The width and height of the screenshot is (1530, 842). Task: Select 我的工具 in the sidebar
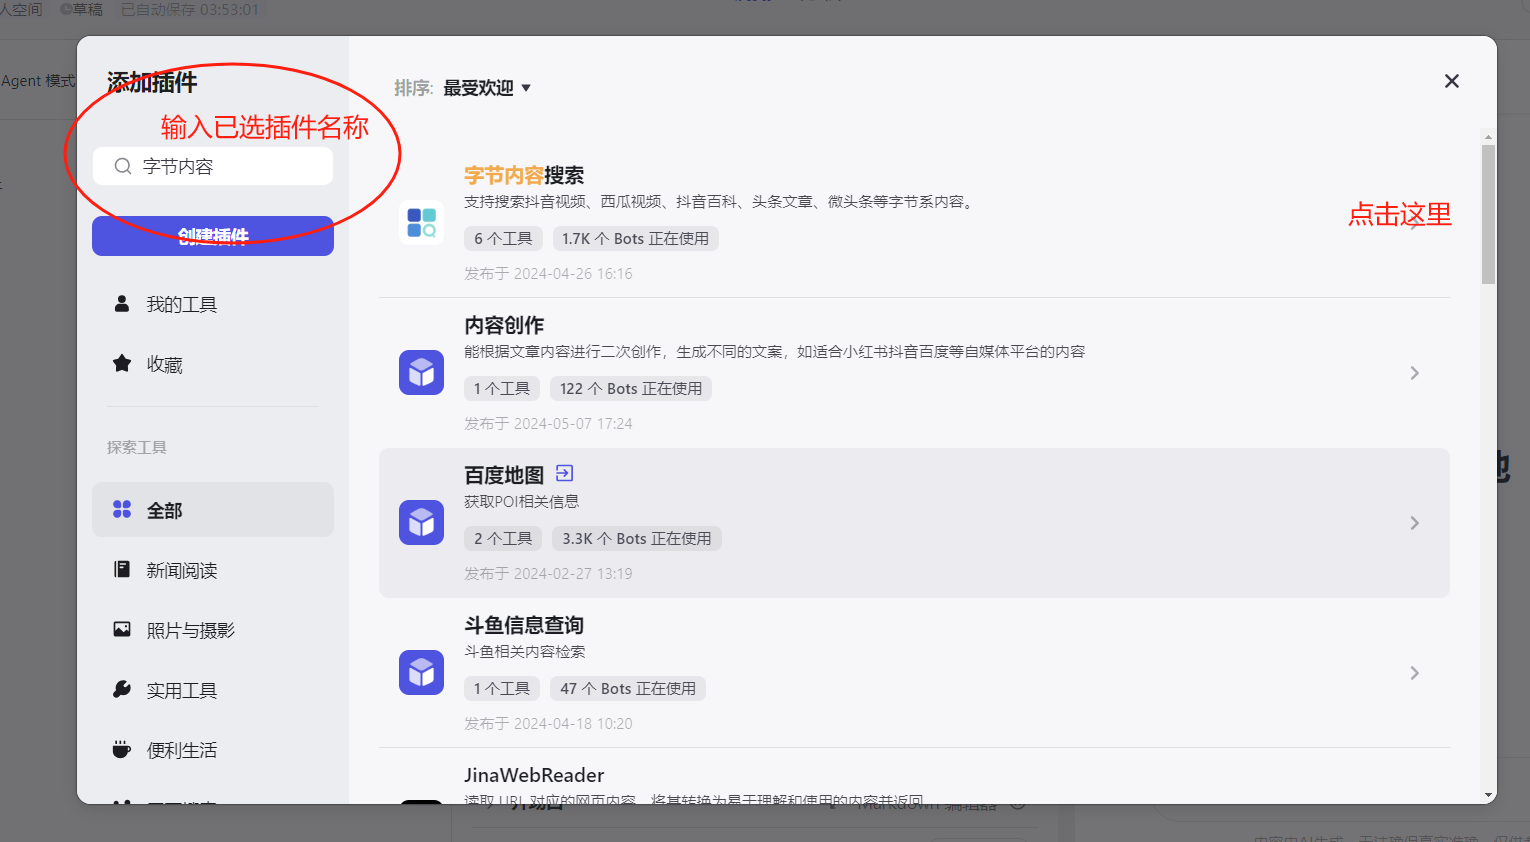pos(181,304)
